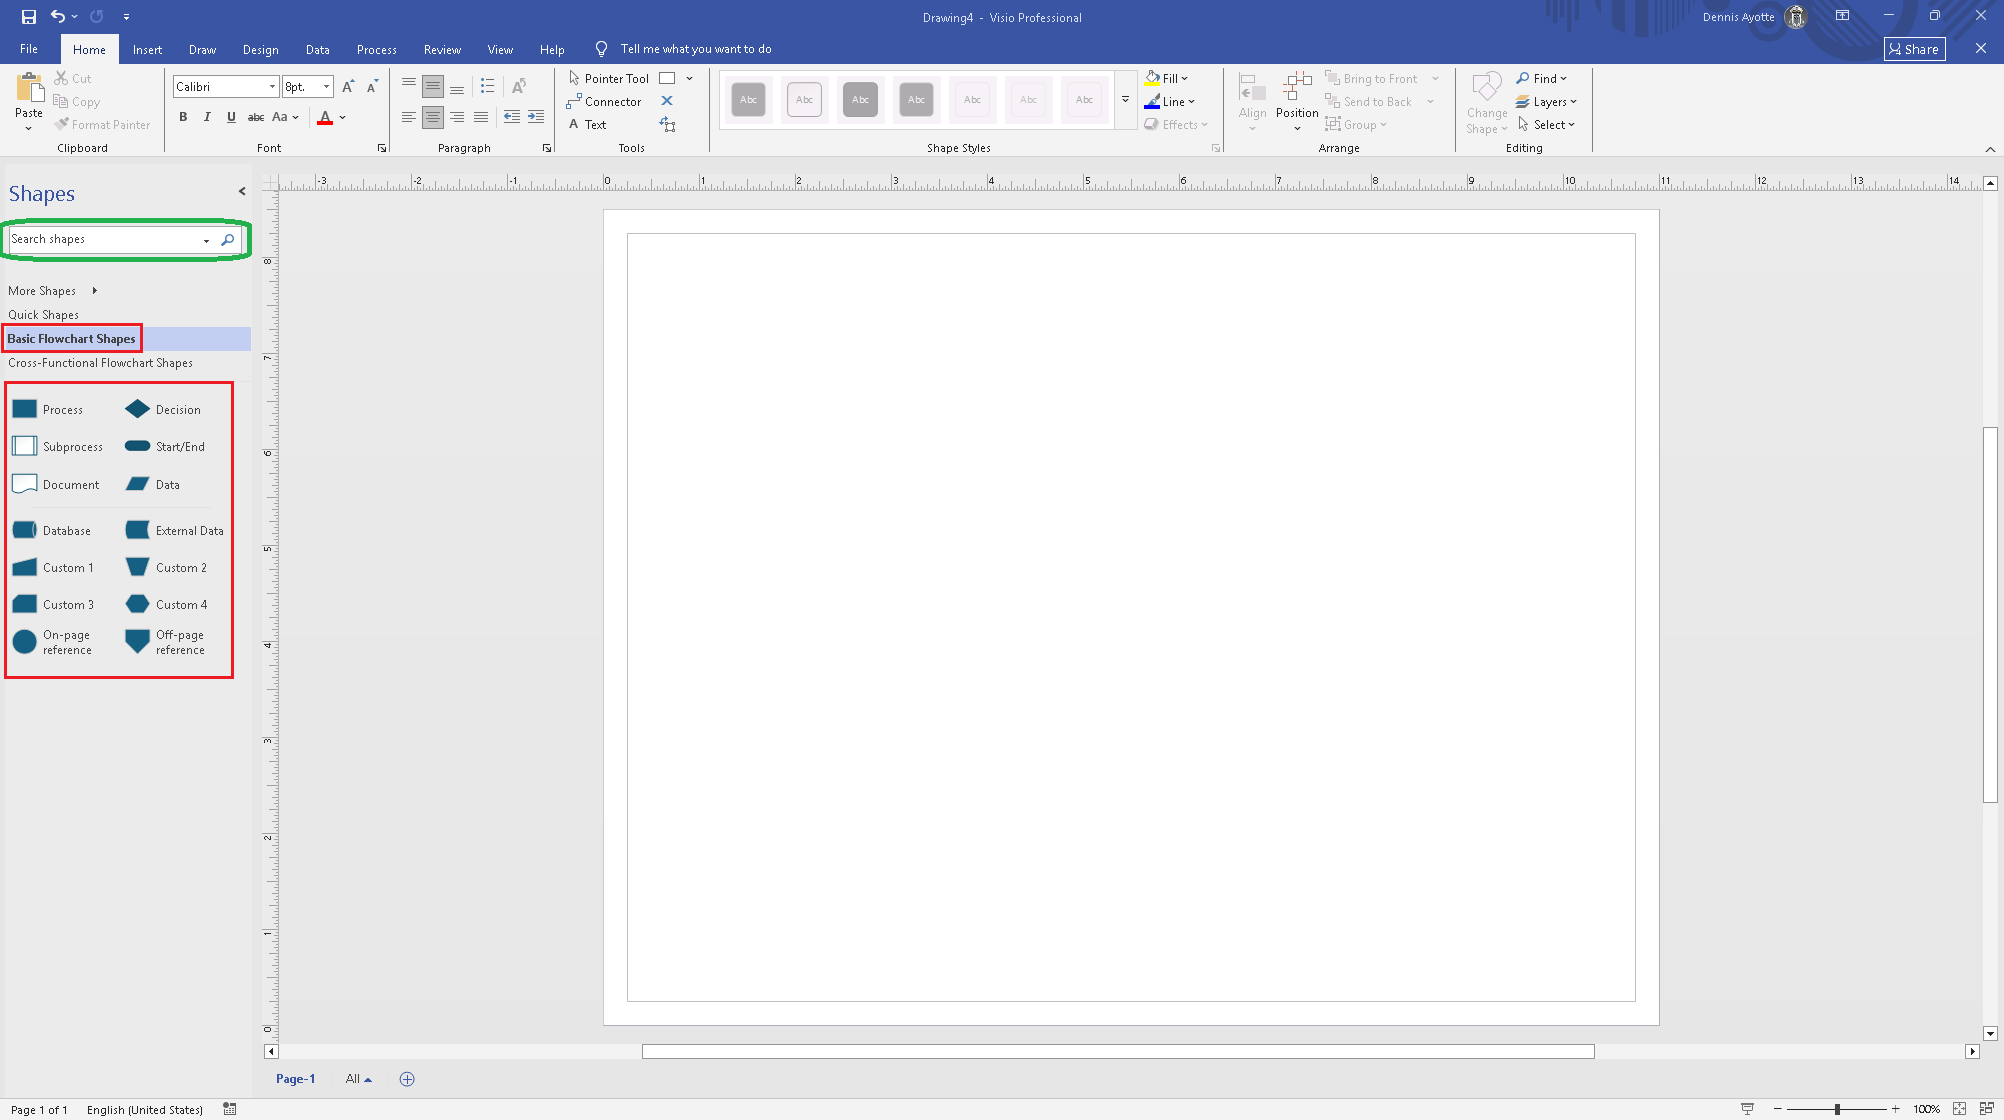This screenshot has height=1120, width=2004.
Task: Click the font color red swatch
Action: (x=325, y=118)
